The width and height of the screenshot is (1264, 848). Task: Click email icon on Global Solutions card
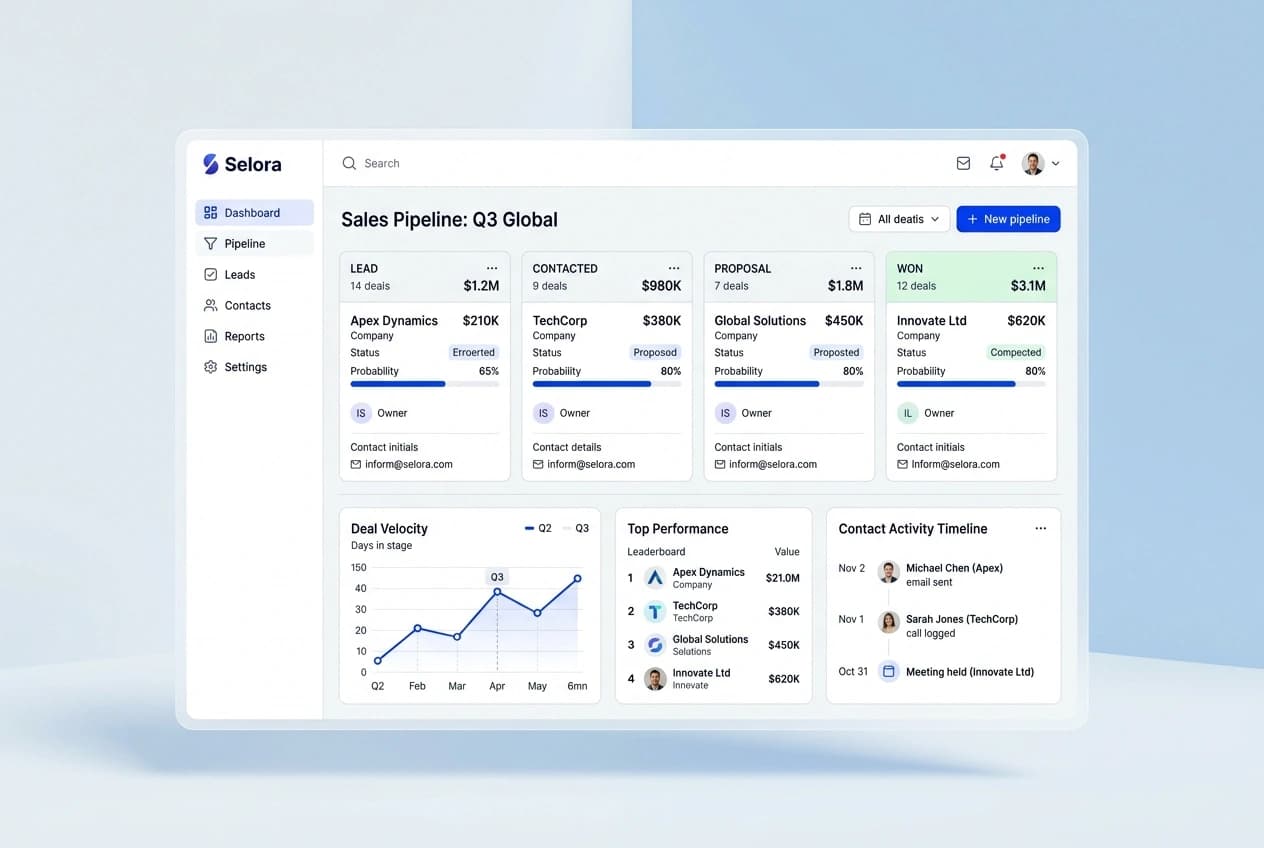(720, 464)
